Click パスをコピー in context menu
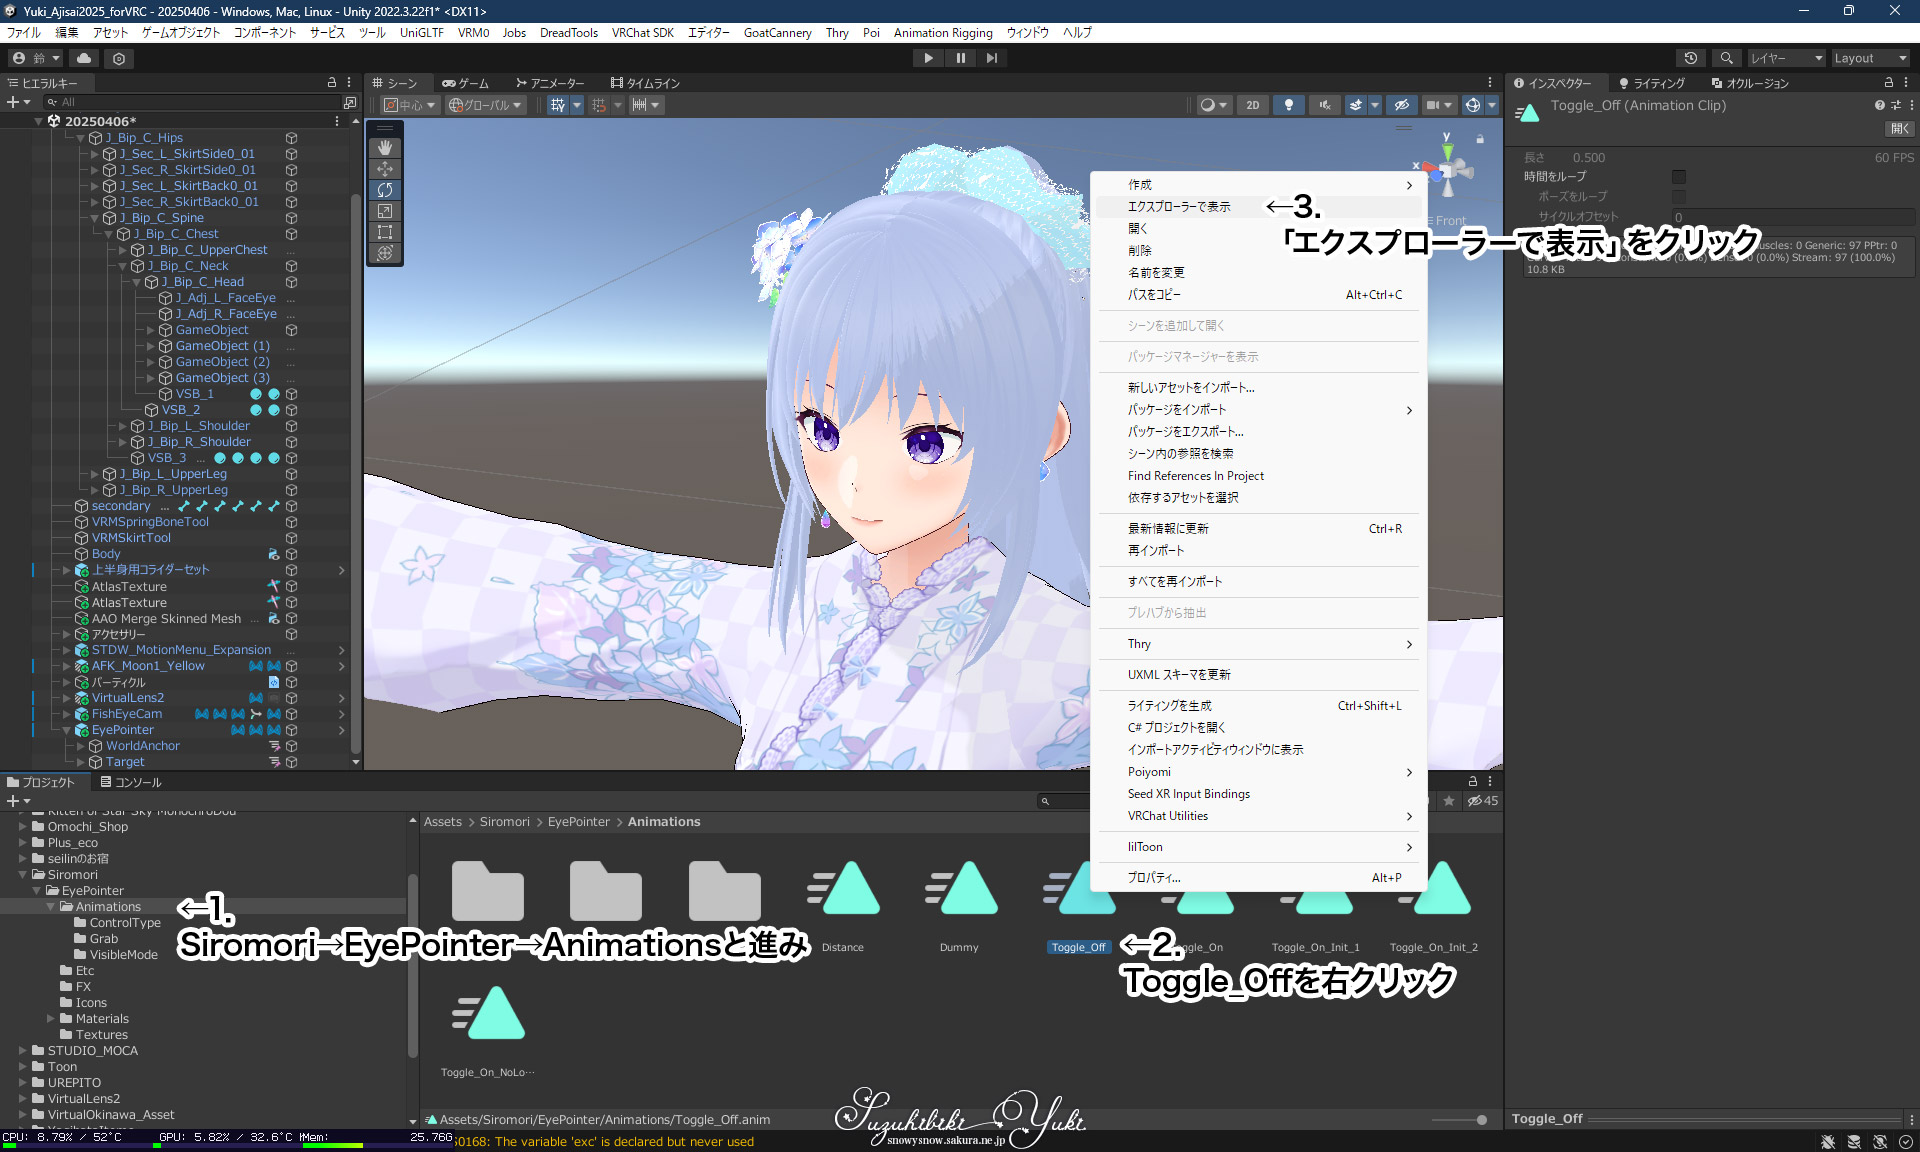 point(1258,295)
